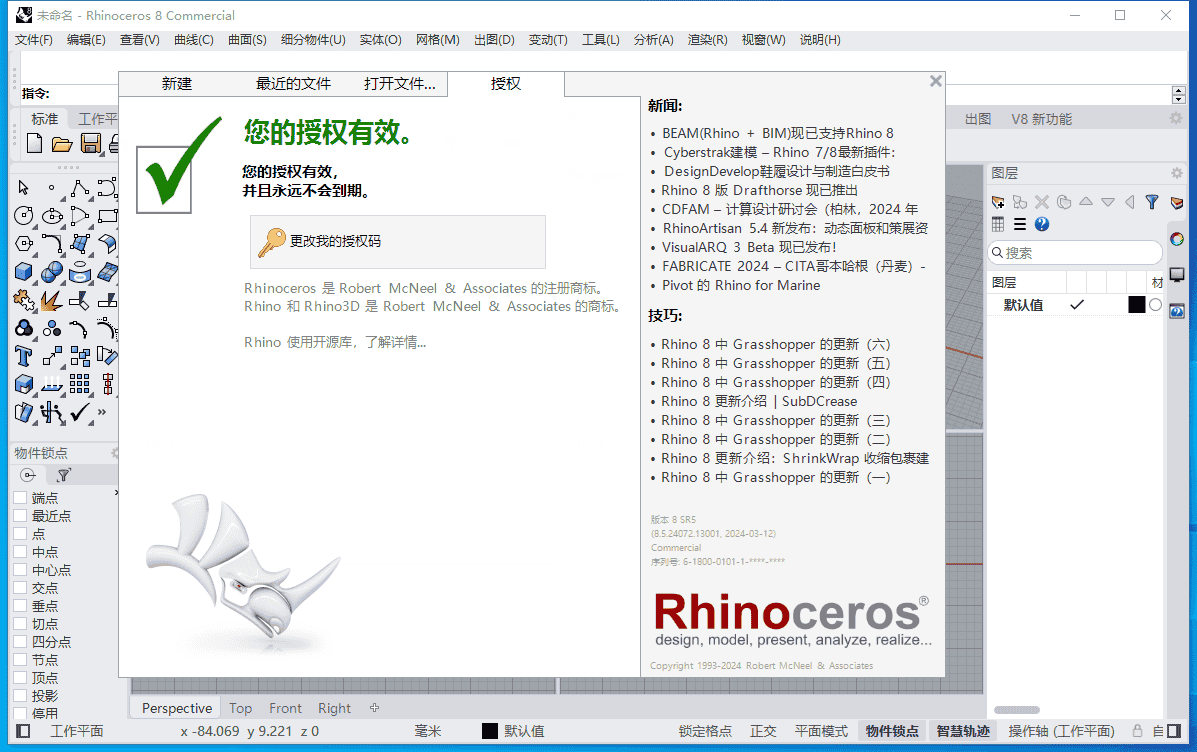1197x752 pixels.
Task: Select the polyline drawing tool
Action: tap(79, 189)
